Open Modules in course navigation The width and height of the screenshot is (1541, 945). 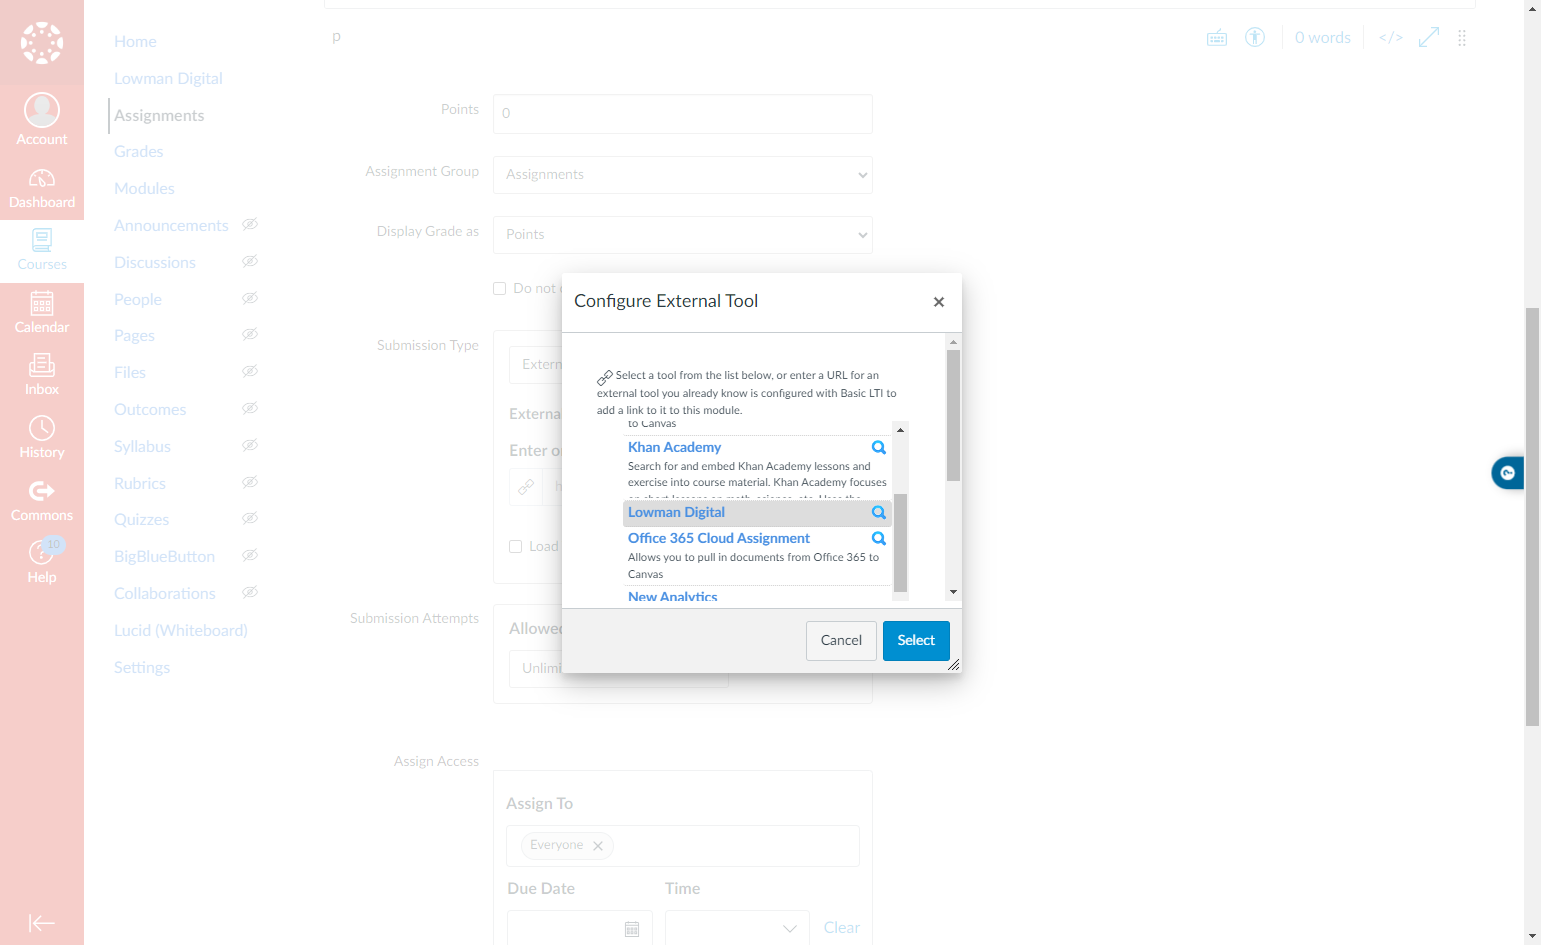[x=144, y=189]
